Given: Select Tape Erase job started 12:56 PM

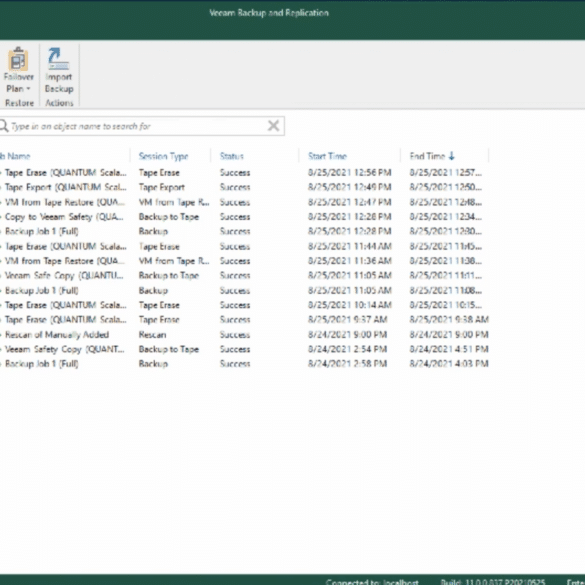Looking at the screenshot, I should tap(244, 173).
